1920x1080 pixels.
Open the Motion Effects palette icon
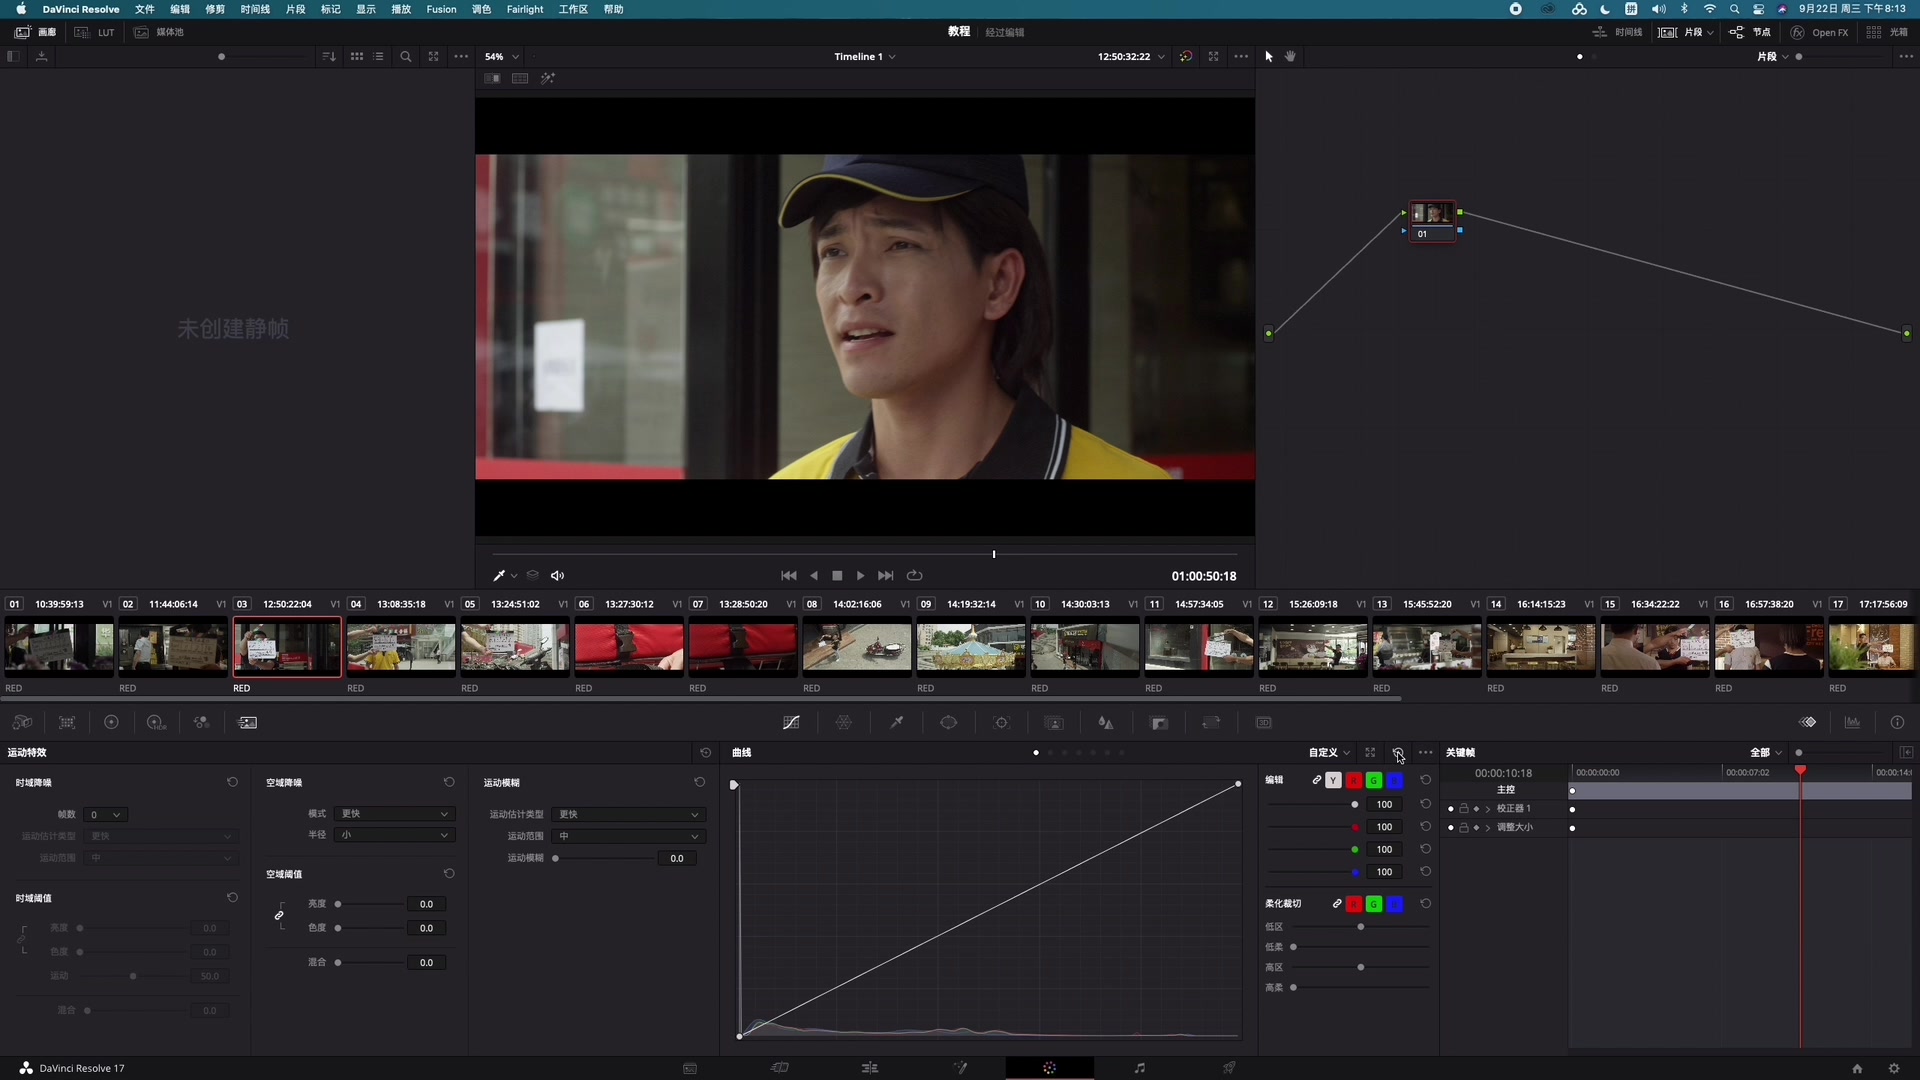pos(248,723)
